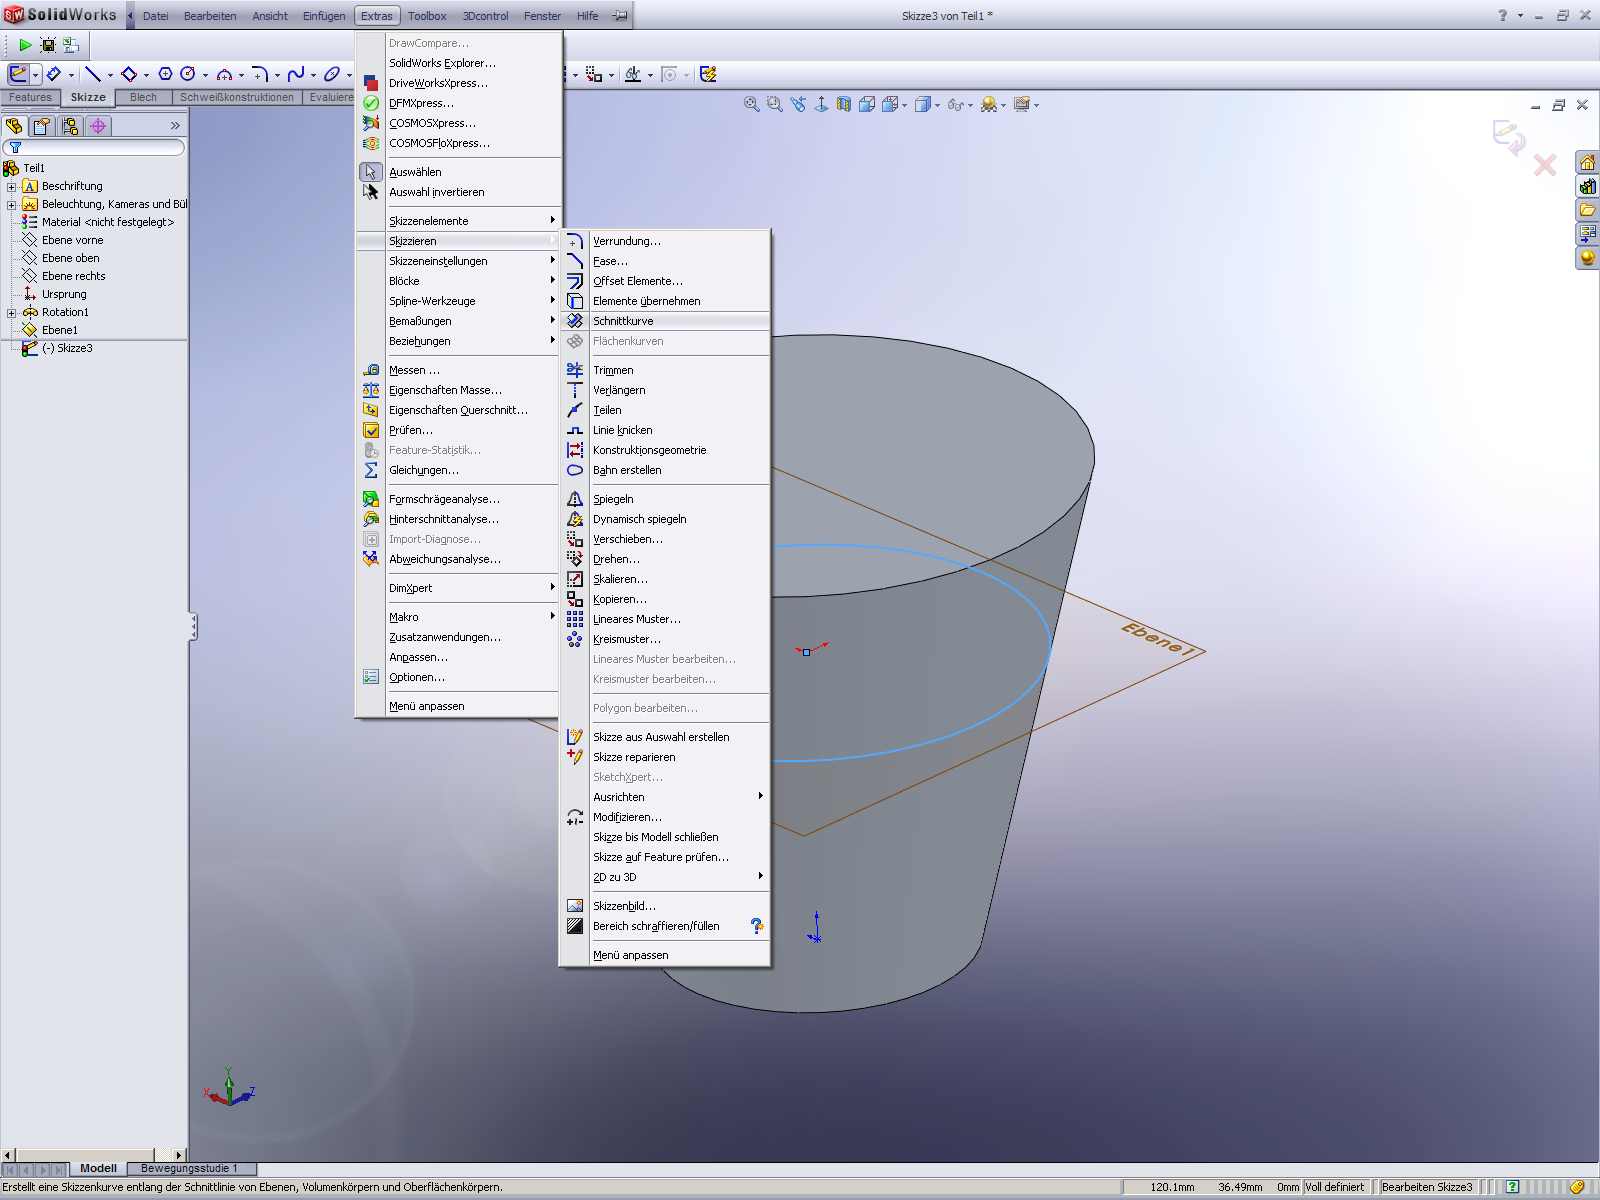Select the line sketch tool in the toolbar
Image resolution: width=1600 pixels, height=1200 pixels.
[x=92, y=74]
